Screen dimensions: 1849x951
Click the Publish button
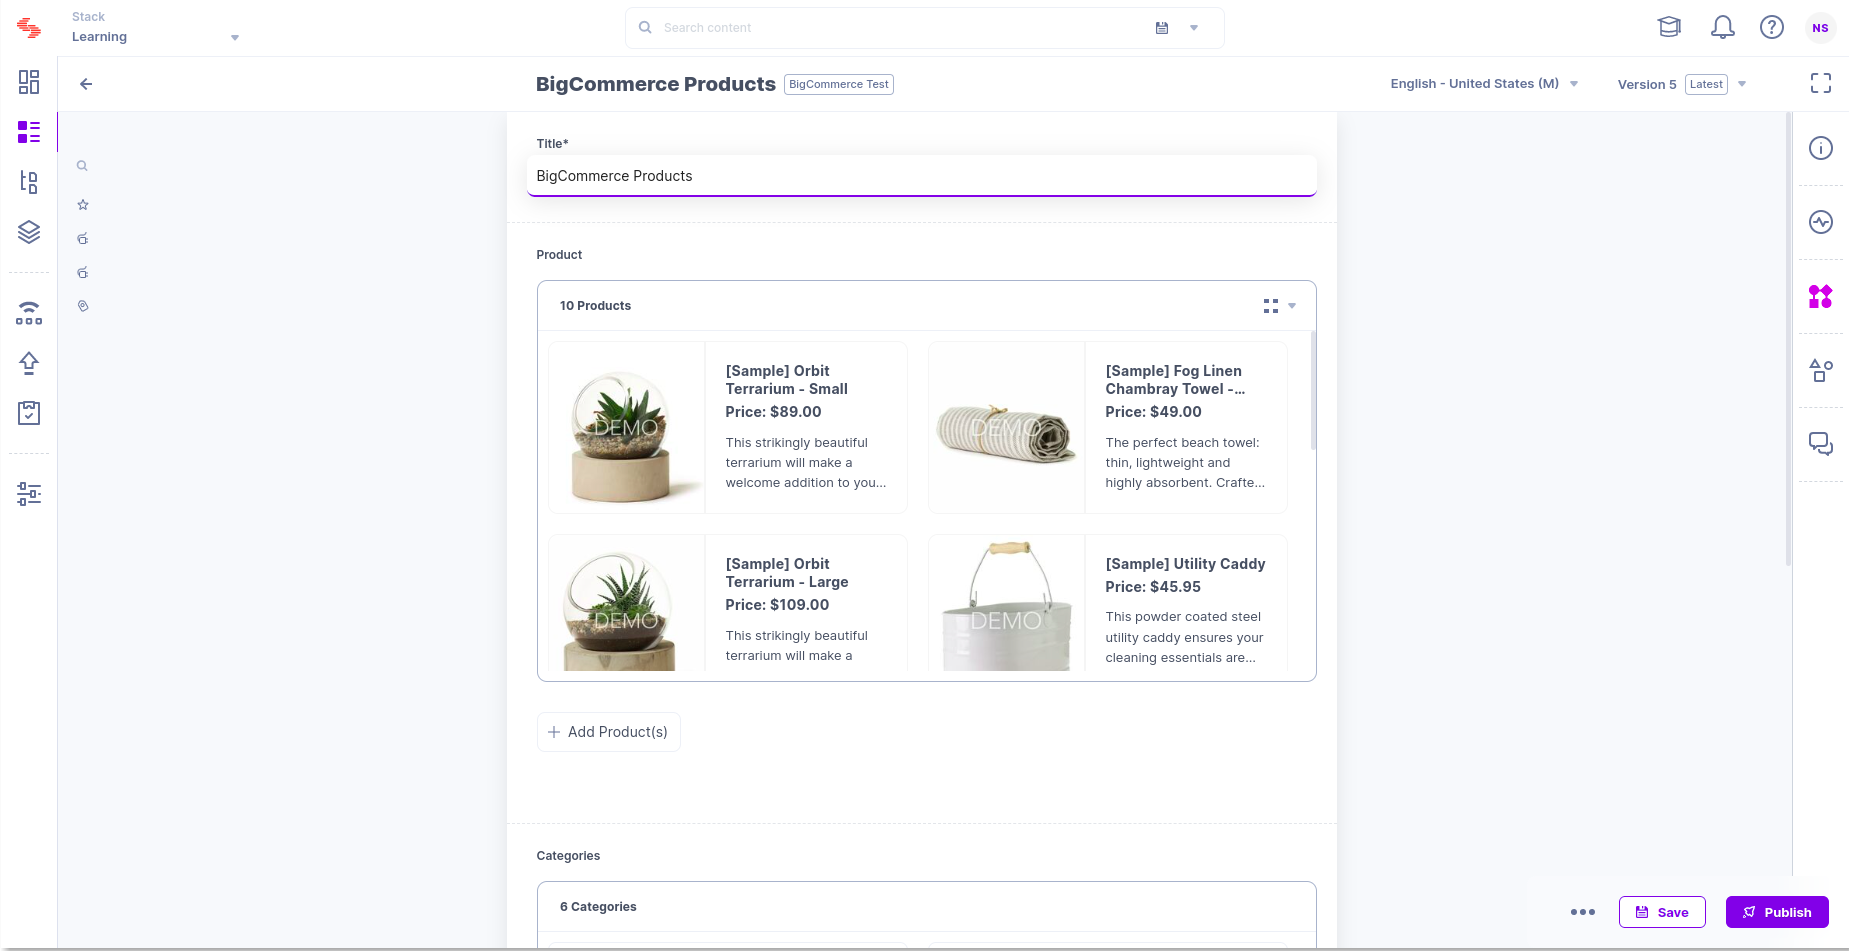(x=1777, y=912)
